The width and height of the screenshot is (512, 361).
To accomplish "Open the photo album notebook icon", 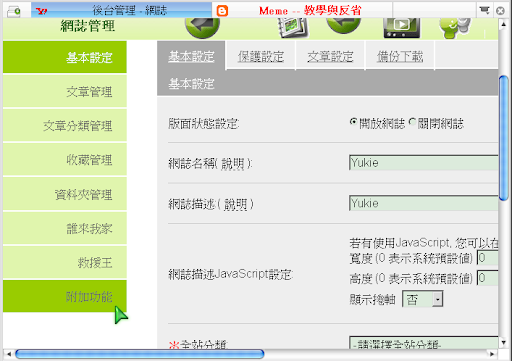I will coord(293,27).
